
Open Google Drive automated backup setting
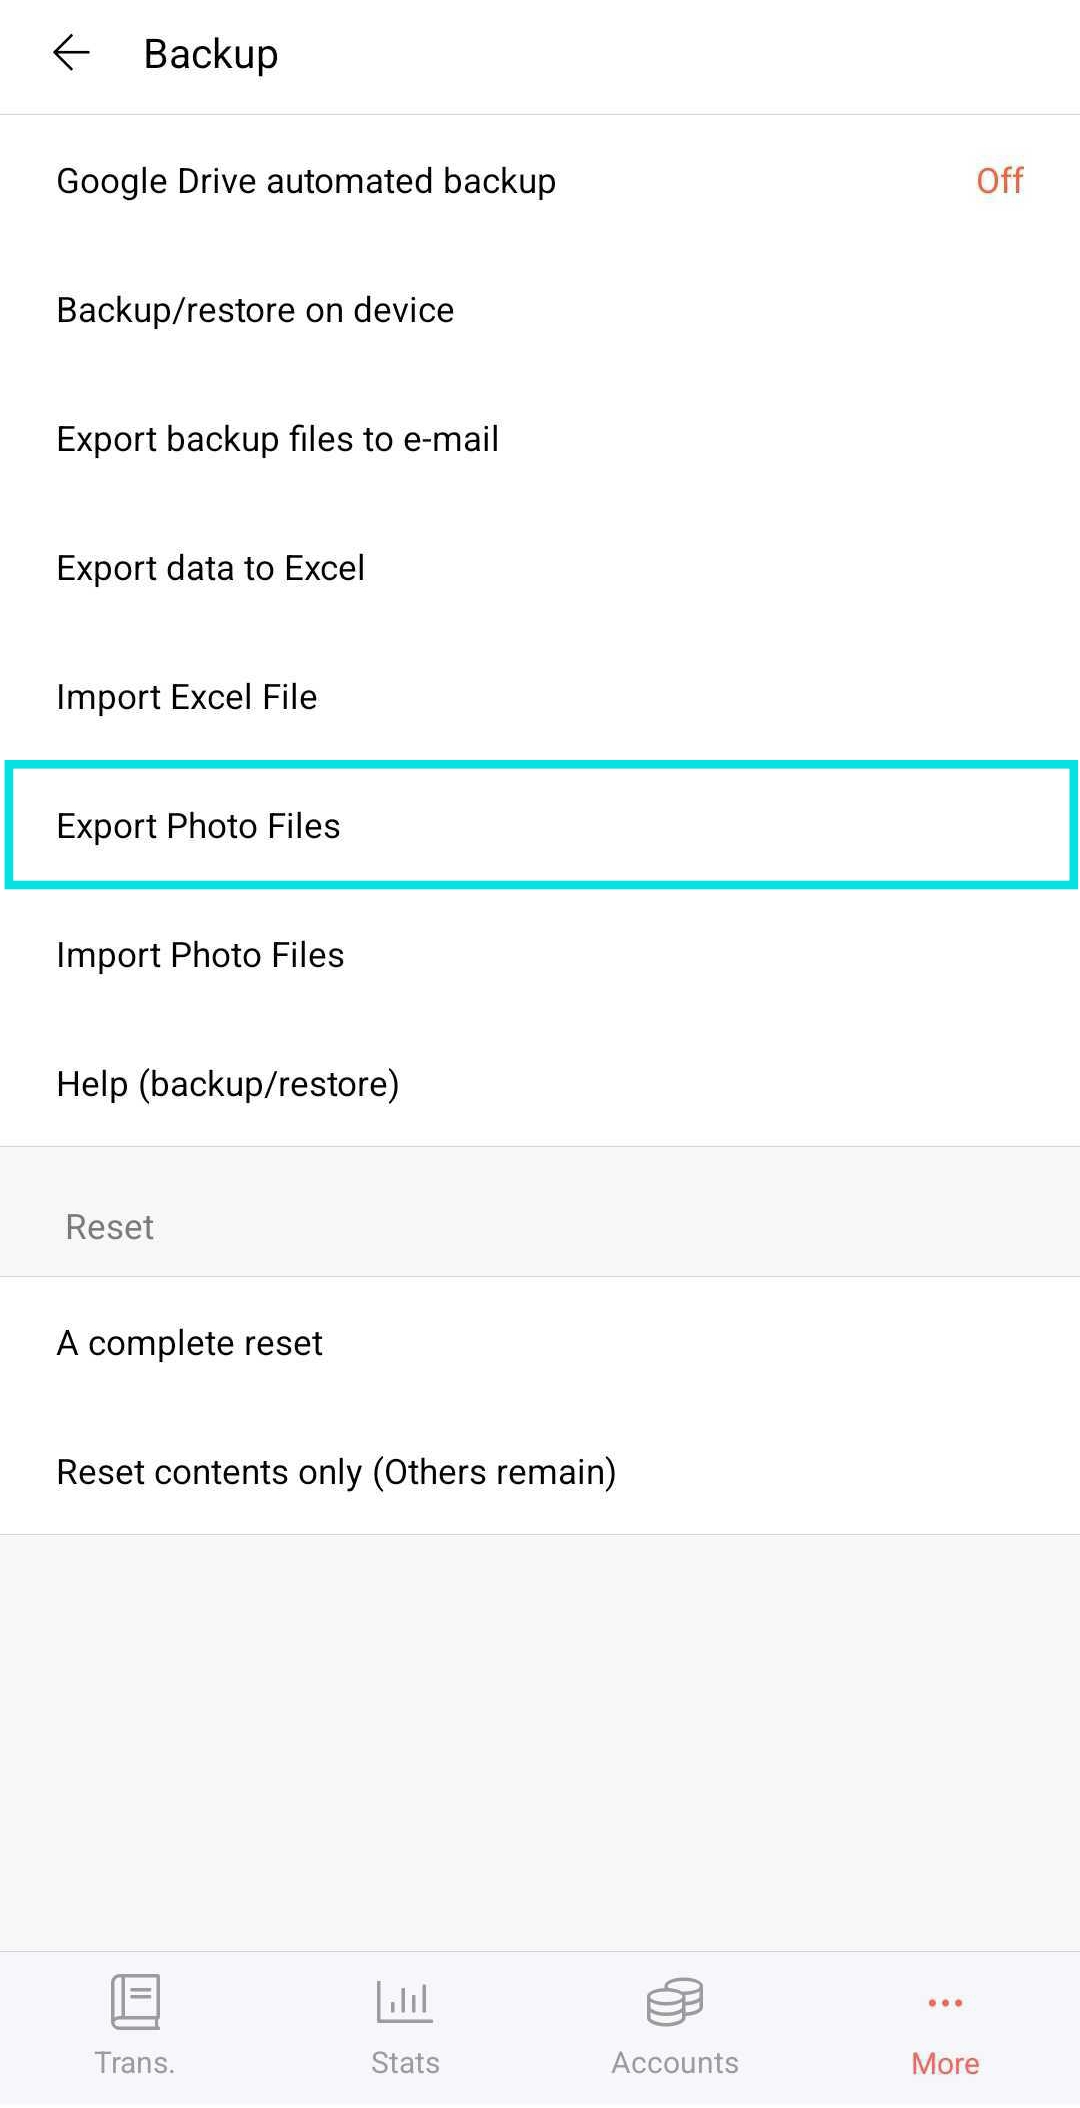pos(540,181)
